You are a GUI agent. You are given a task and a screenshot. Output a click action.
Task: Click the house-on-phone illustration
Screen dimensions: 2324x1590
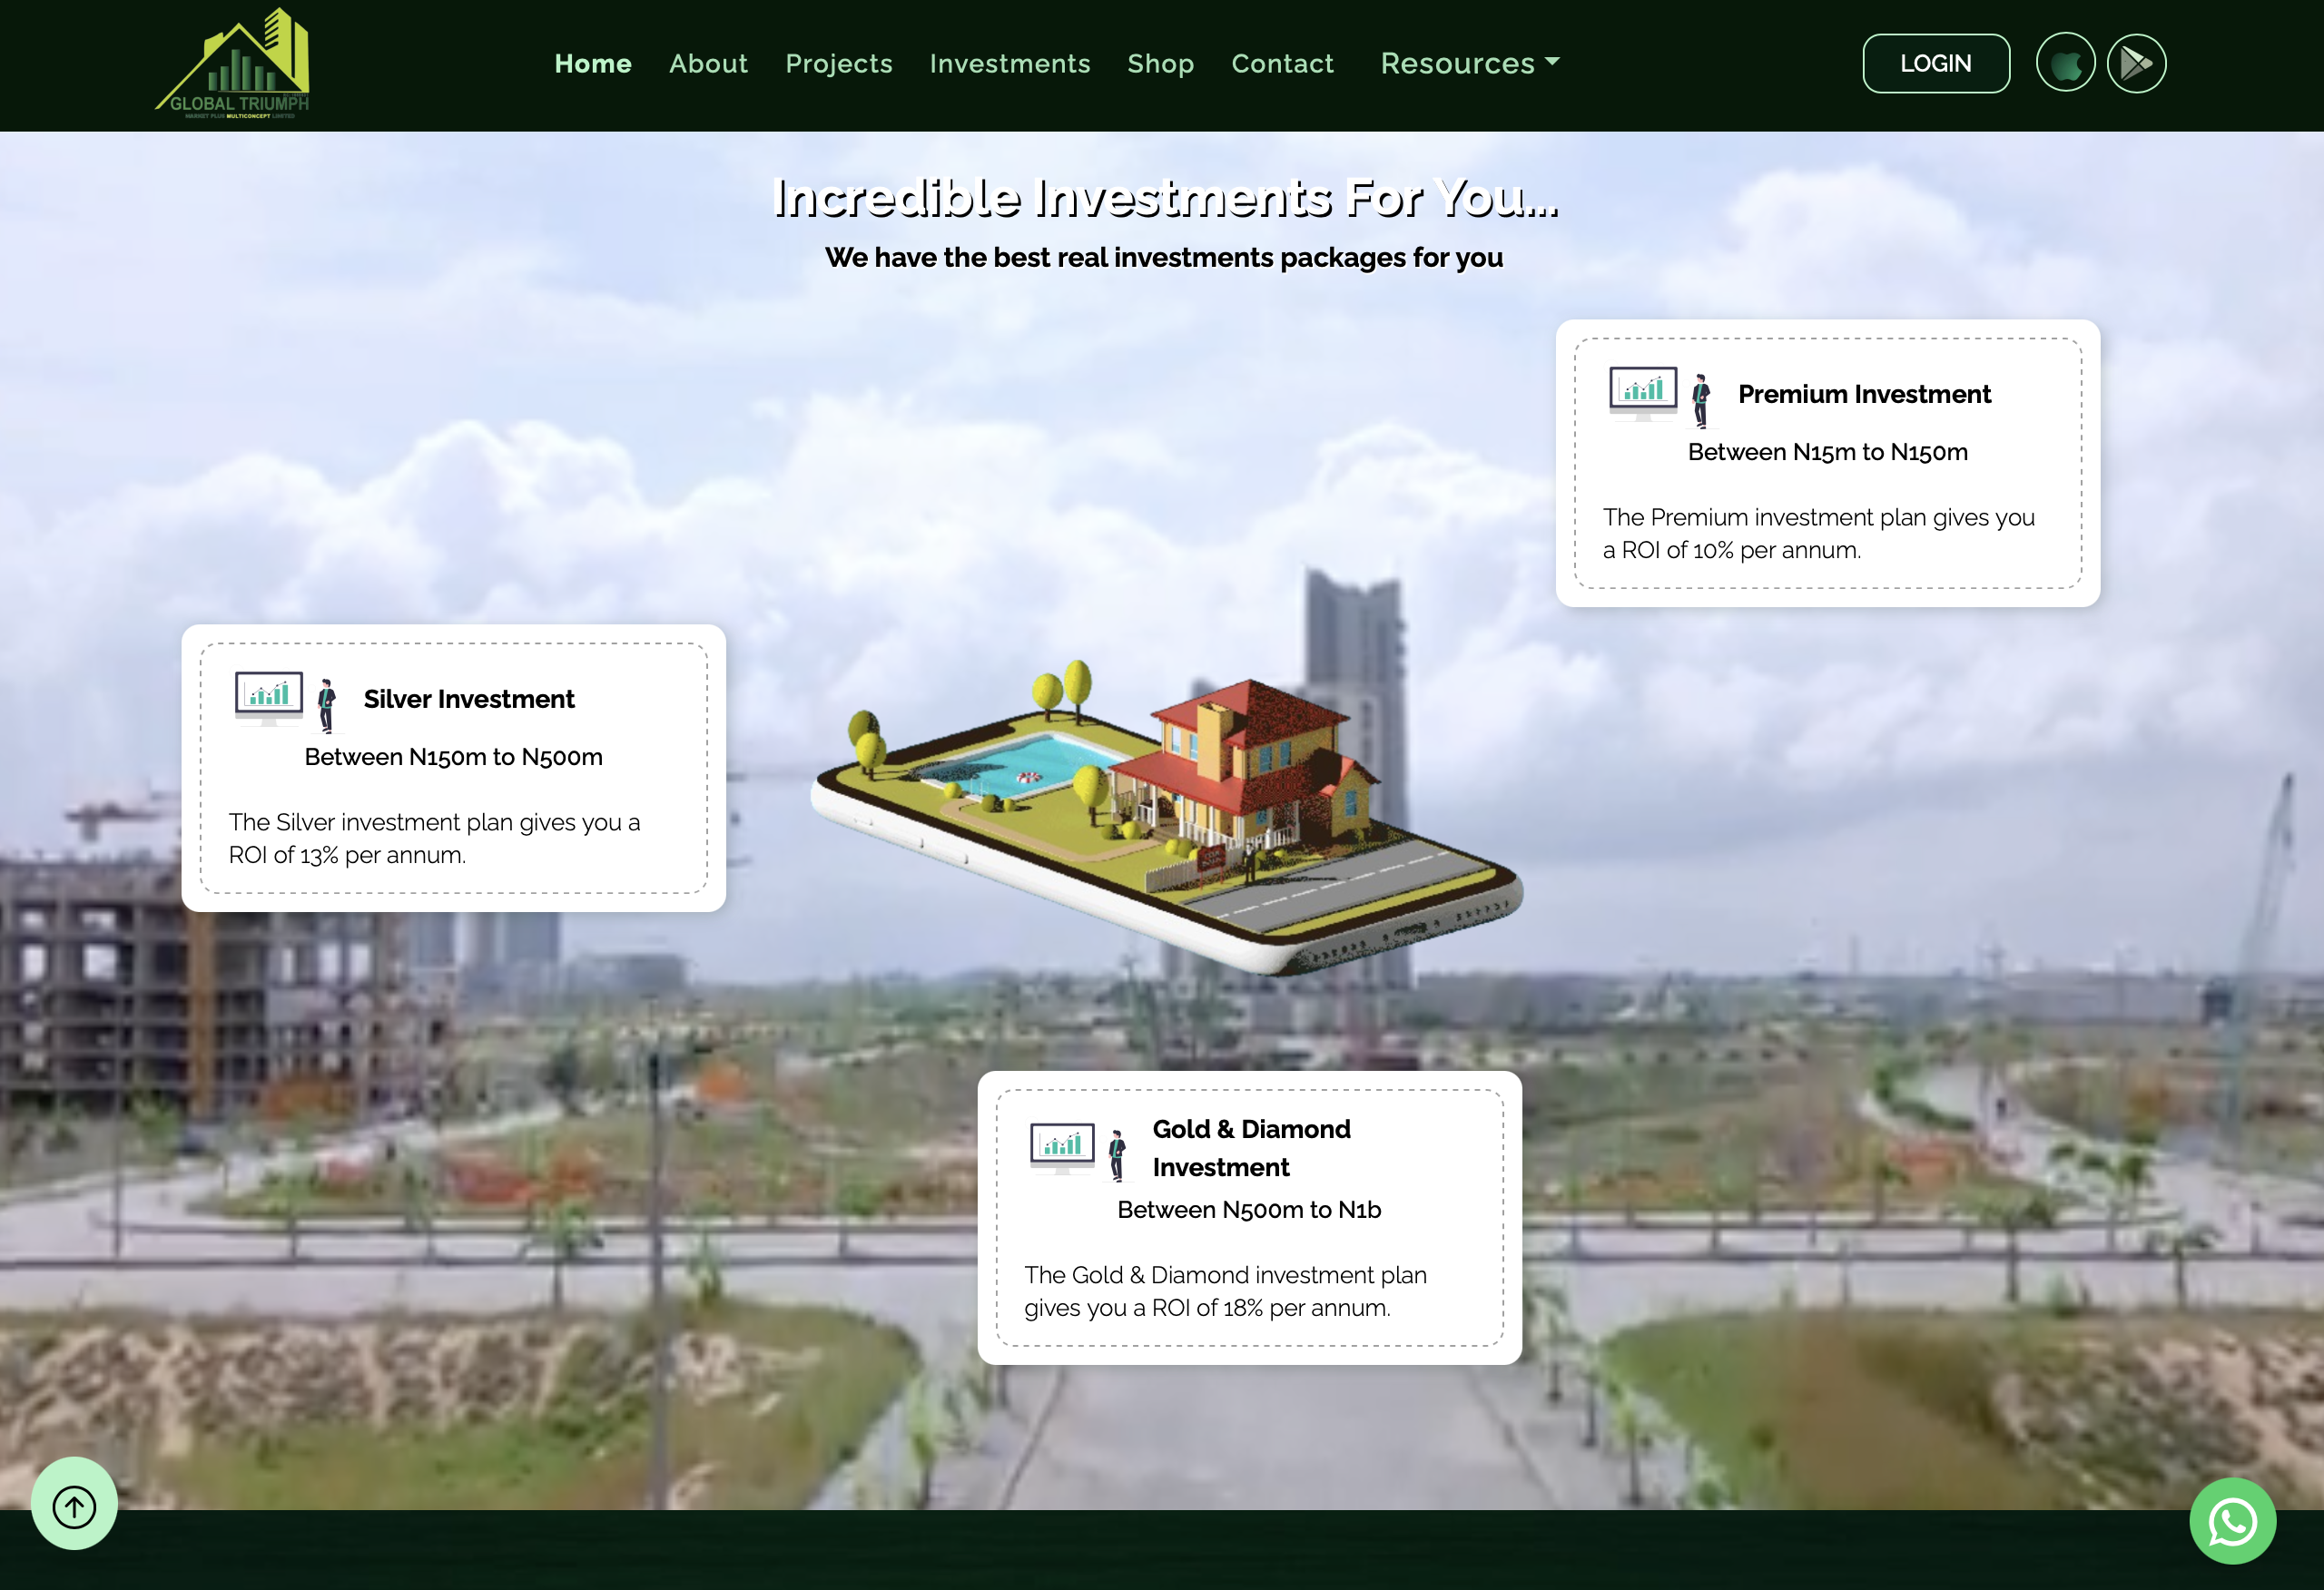pyautogui.click(x=1165, y=815)
